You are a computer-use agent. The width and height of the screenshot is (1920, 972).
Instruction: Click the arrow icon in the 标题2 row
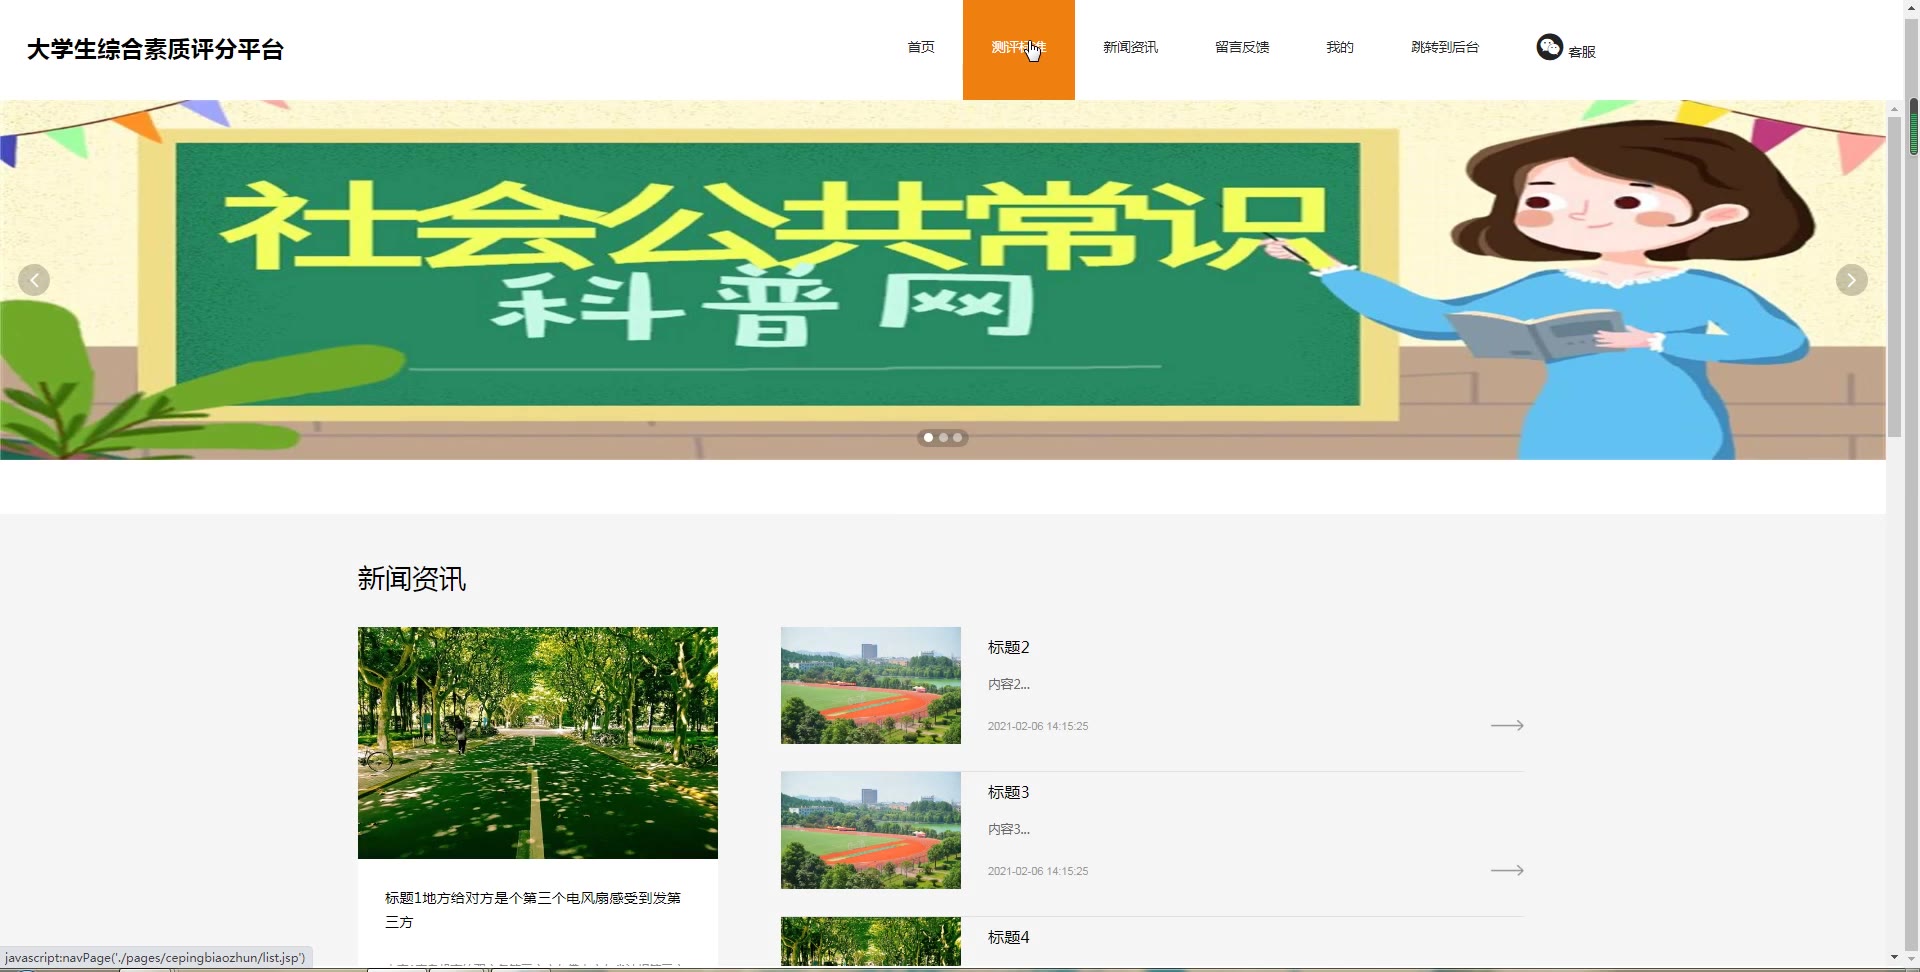click(x=1507, y=725)
